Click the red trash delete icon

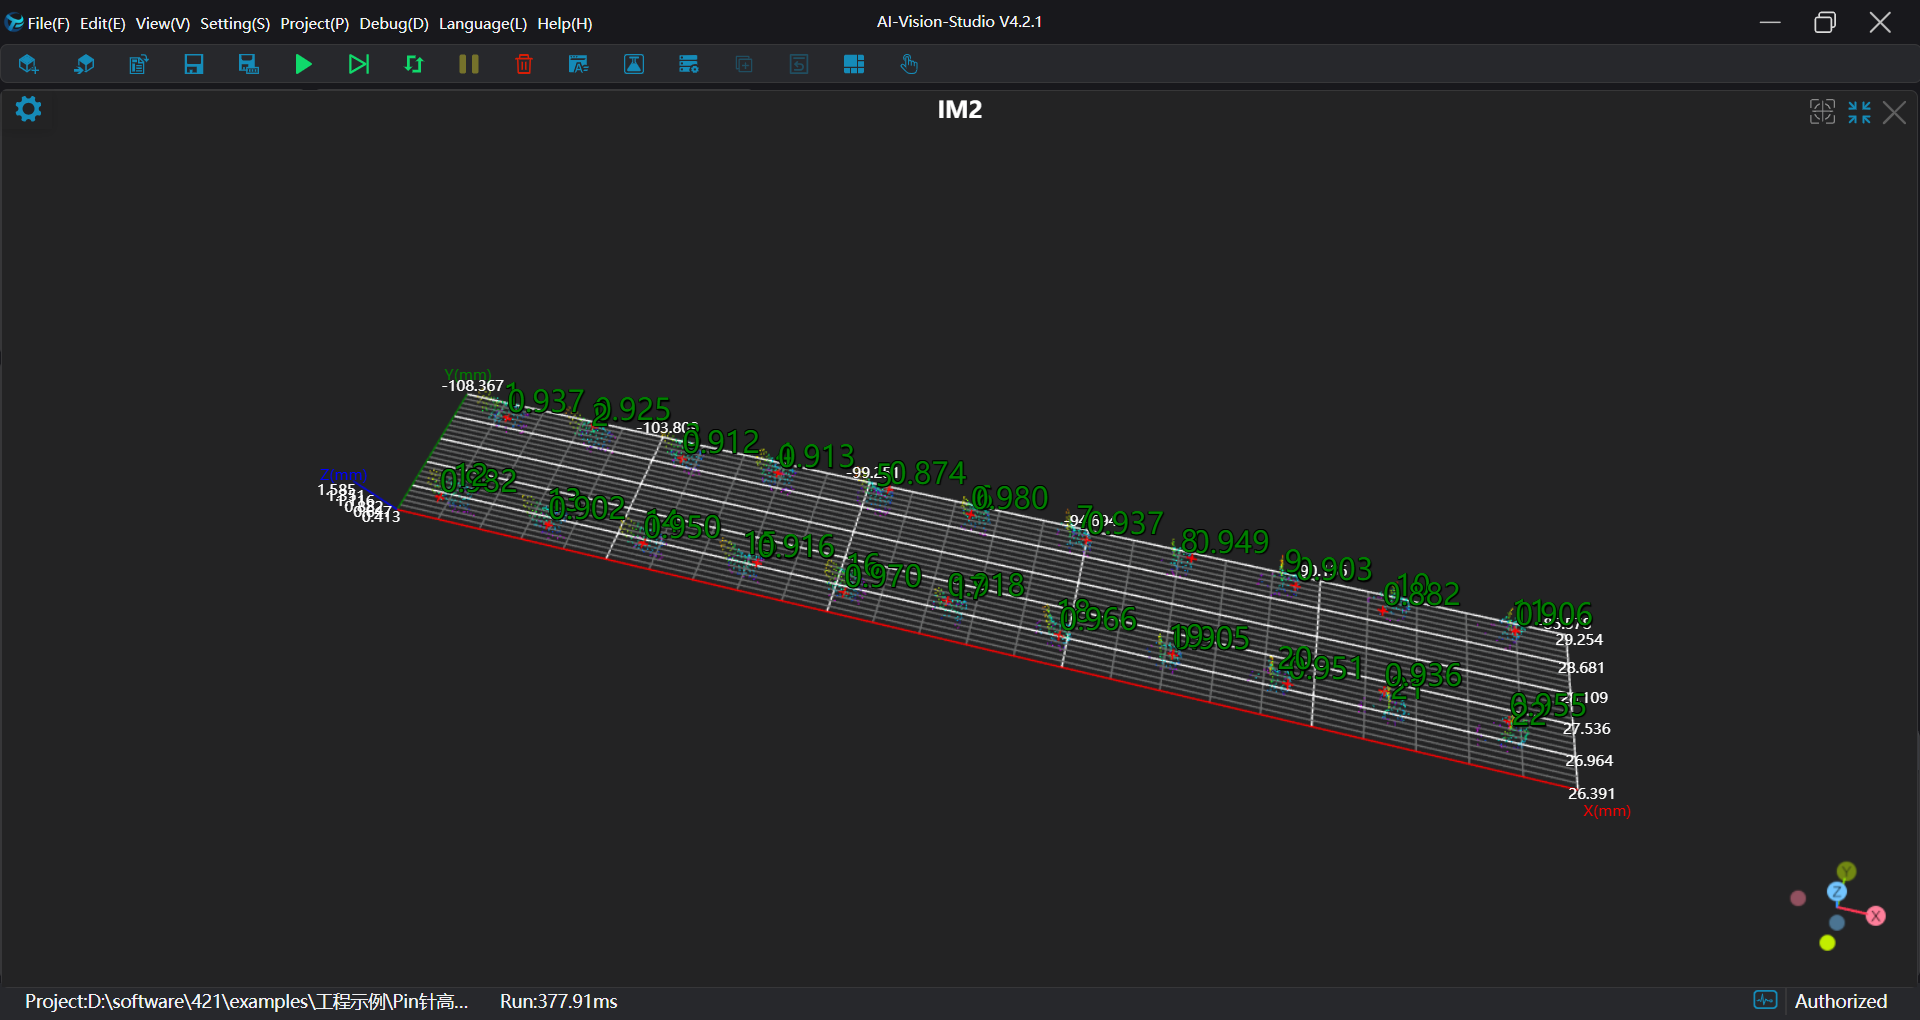click(524, 65)
